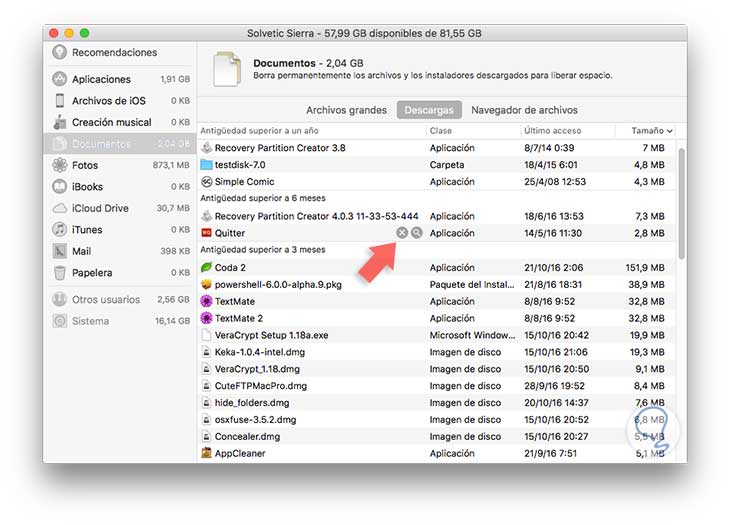Click 21/9/16 7:51 AppCleaner date
The width and height of the screenshot is (730, 525).
(550, 453)
